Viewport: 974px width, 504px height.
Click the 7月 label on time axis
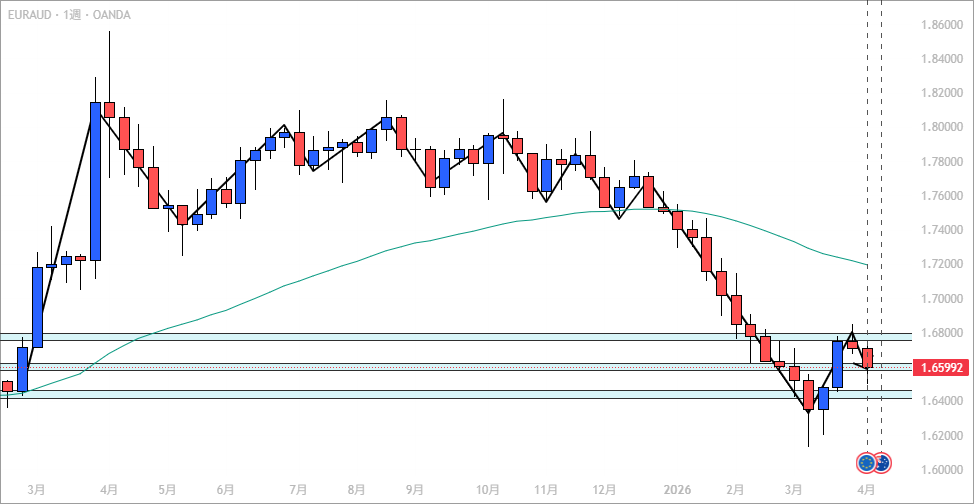click(x=298, y=490)
